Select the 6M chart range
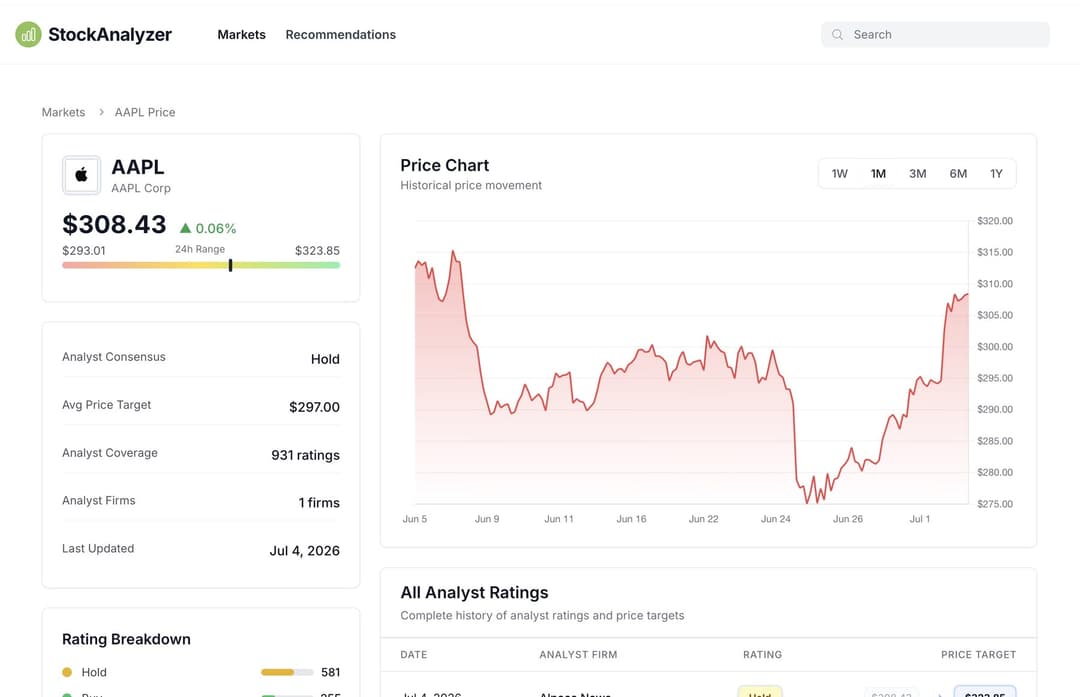This screenshot has height=697, width=1080. pyautogui.click(x=958, y=174)
